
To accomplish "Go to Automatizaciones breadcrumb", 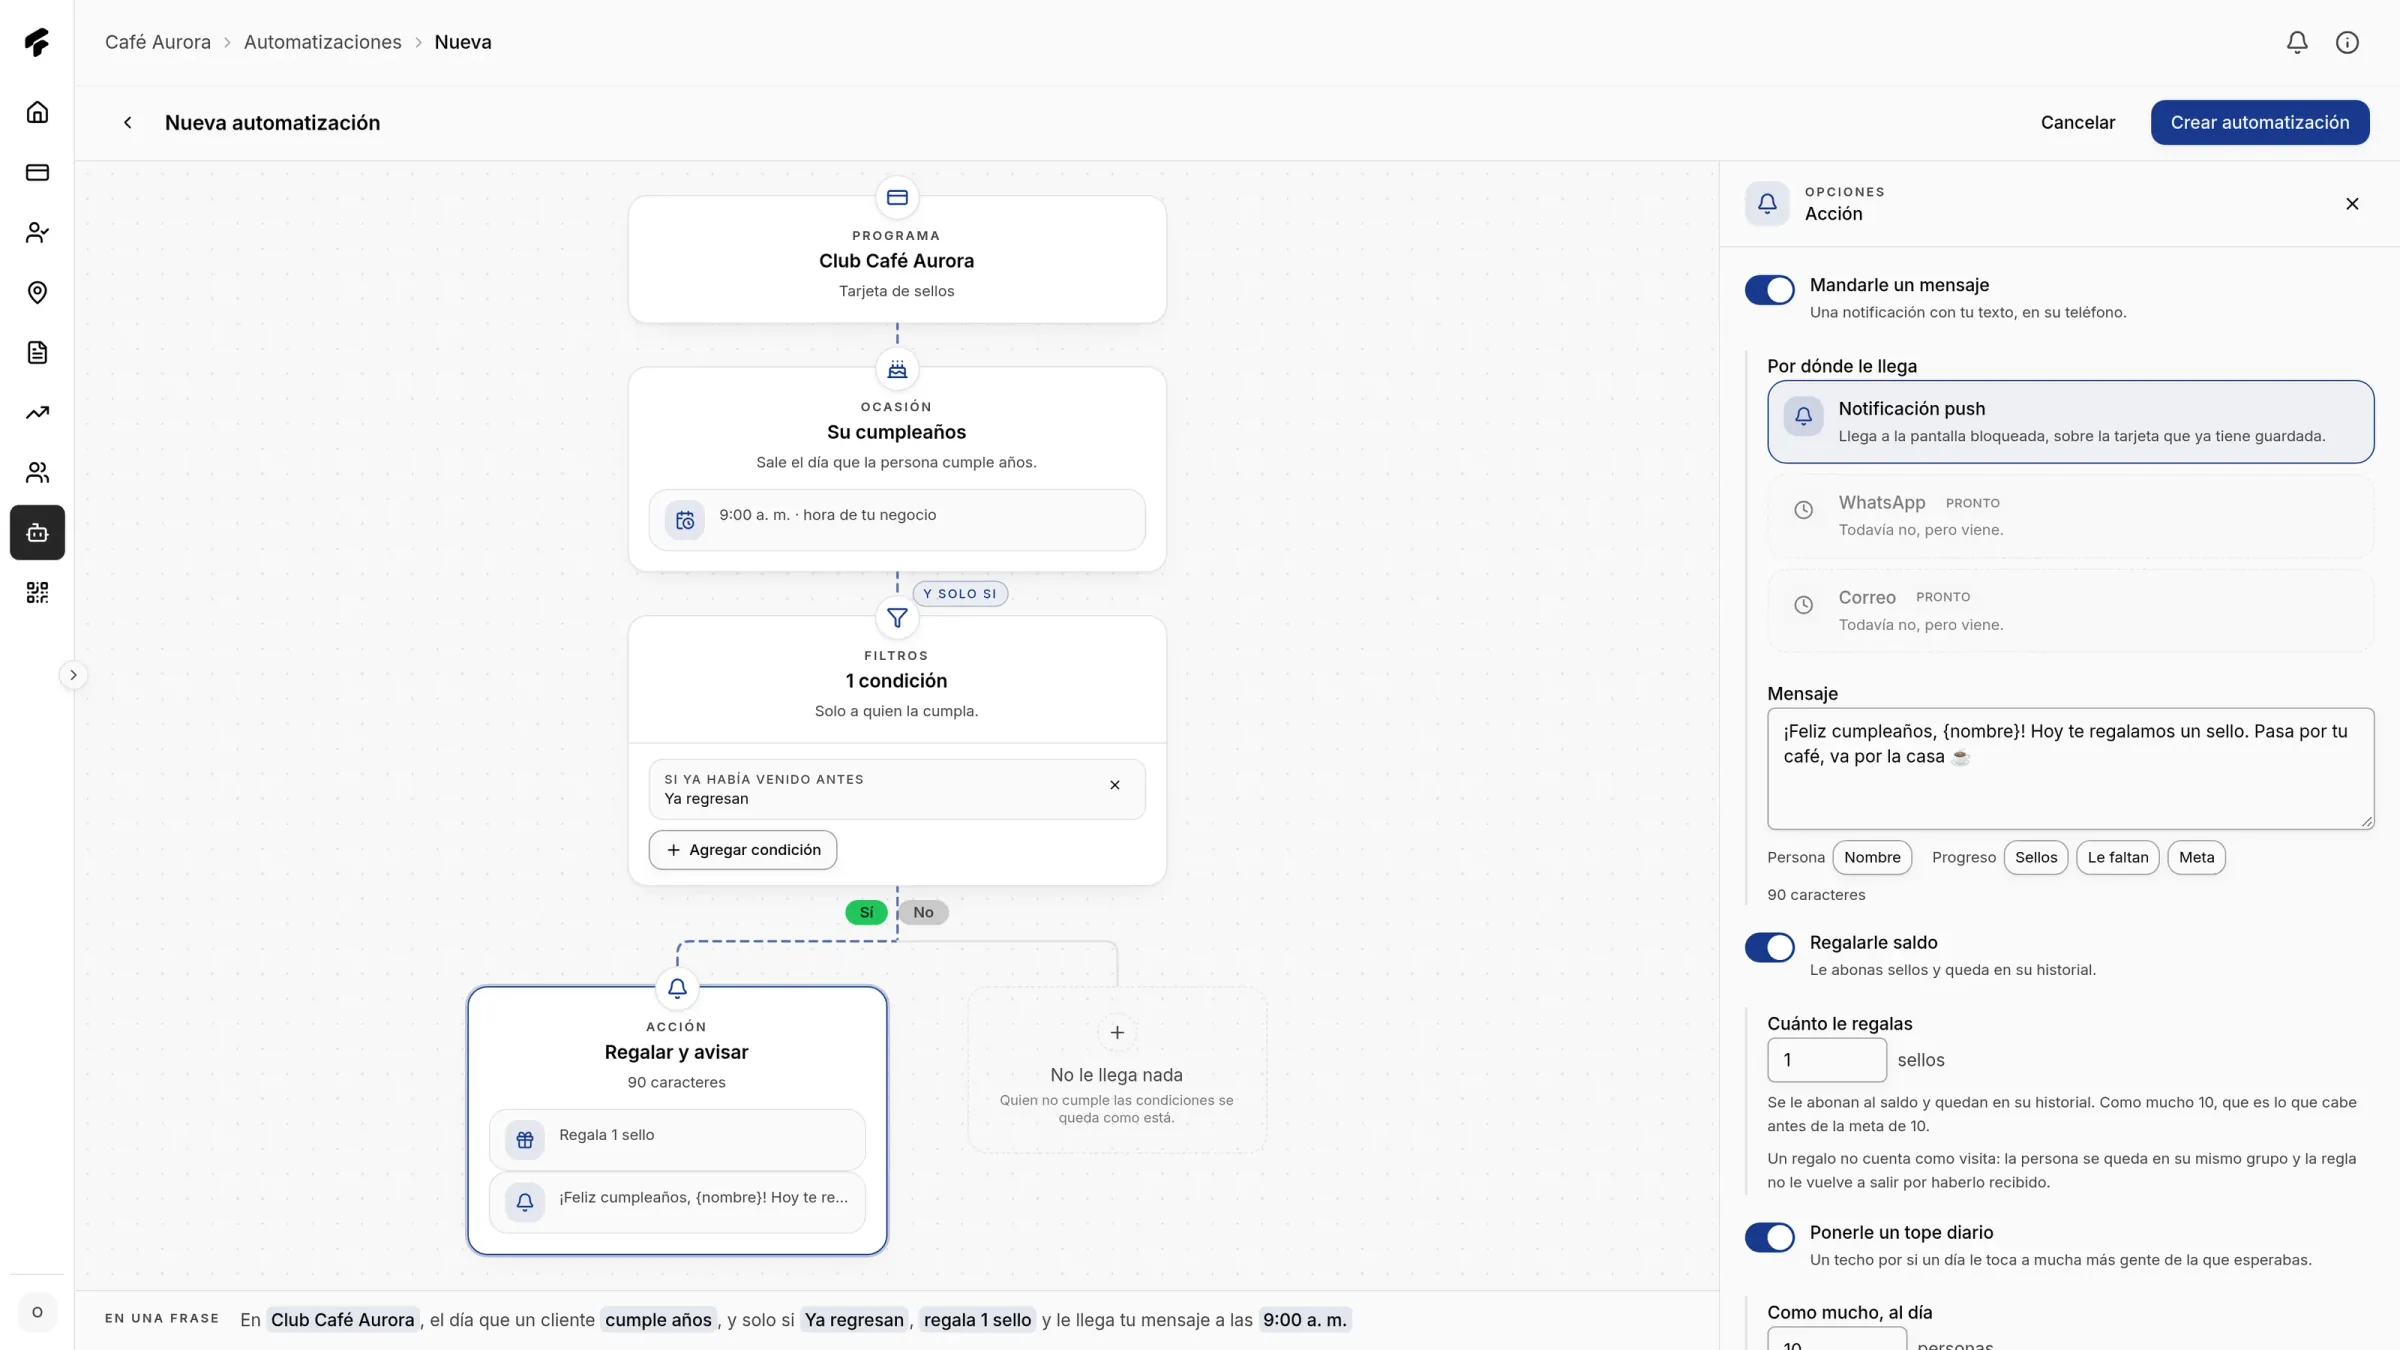I will coord(322,42).
